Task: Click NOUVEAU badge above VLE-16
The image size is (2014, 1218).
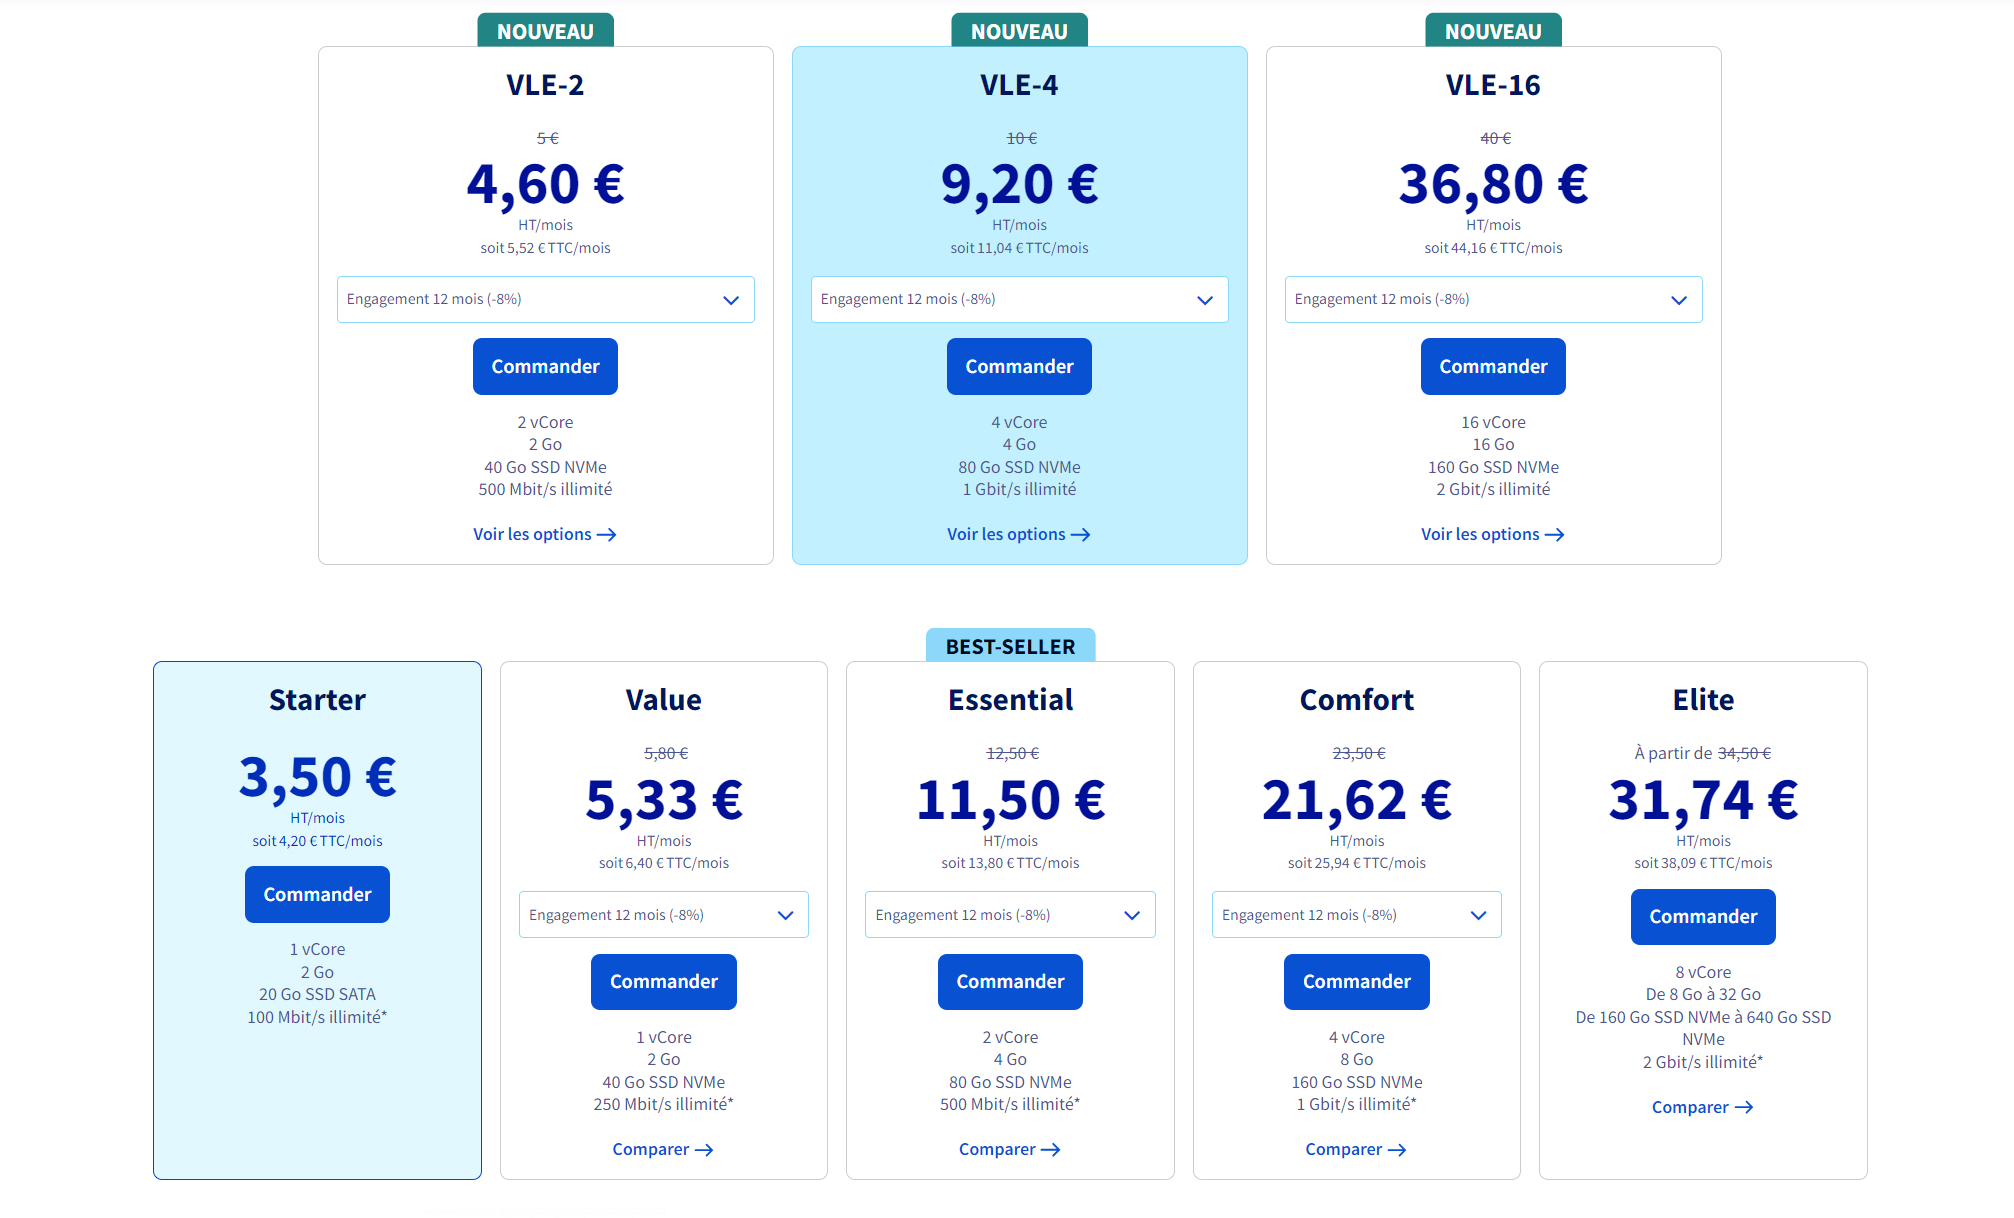Action: coord(1493,31)
